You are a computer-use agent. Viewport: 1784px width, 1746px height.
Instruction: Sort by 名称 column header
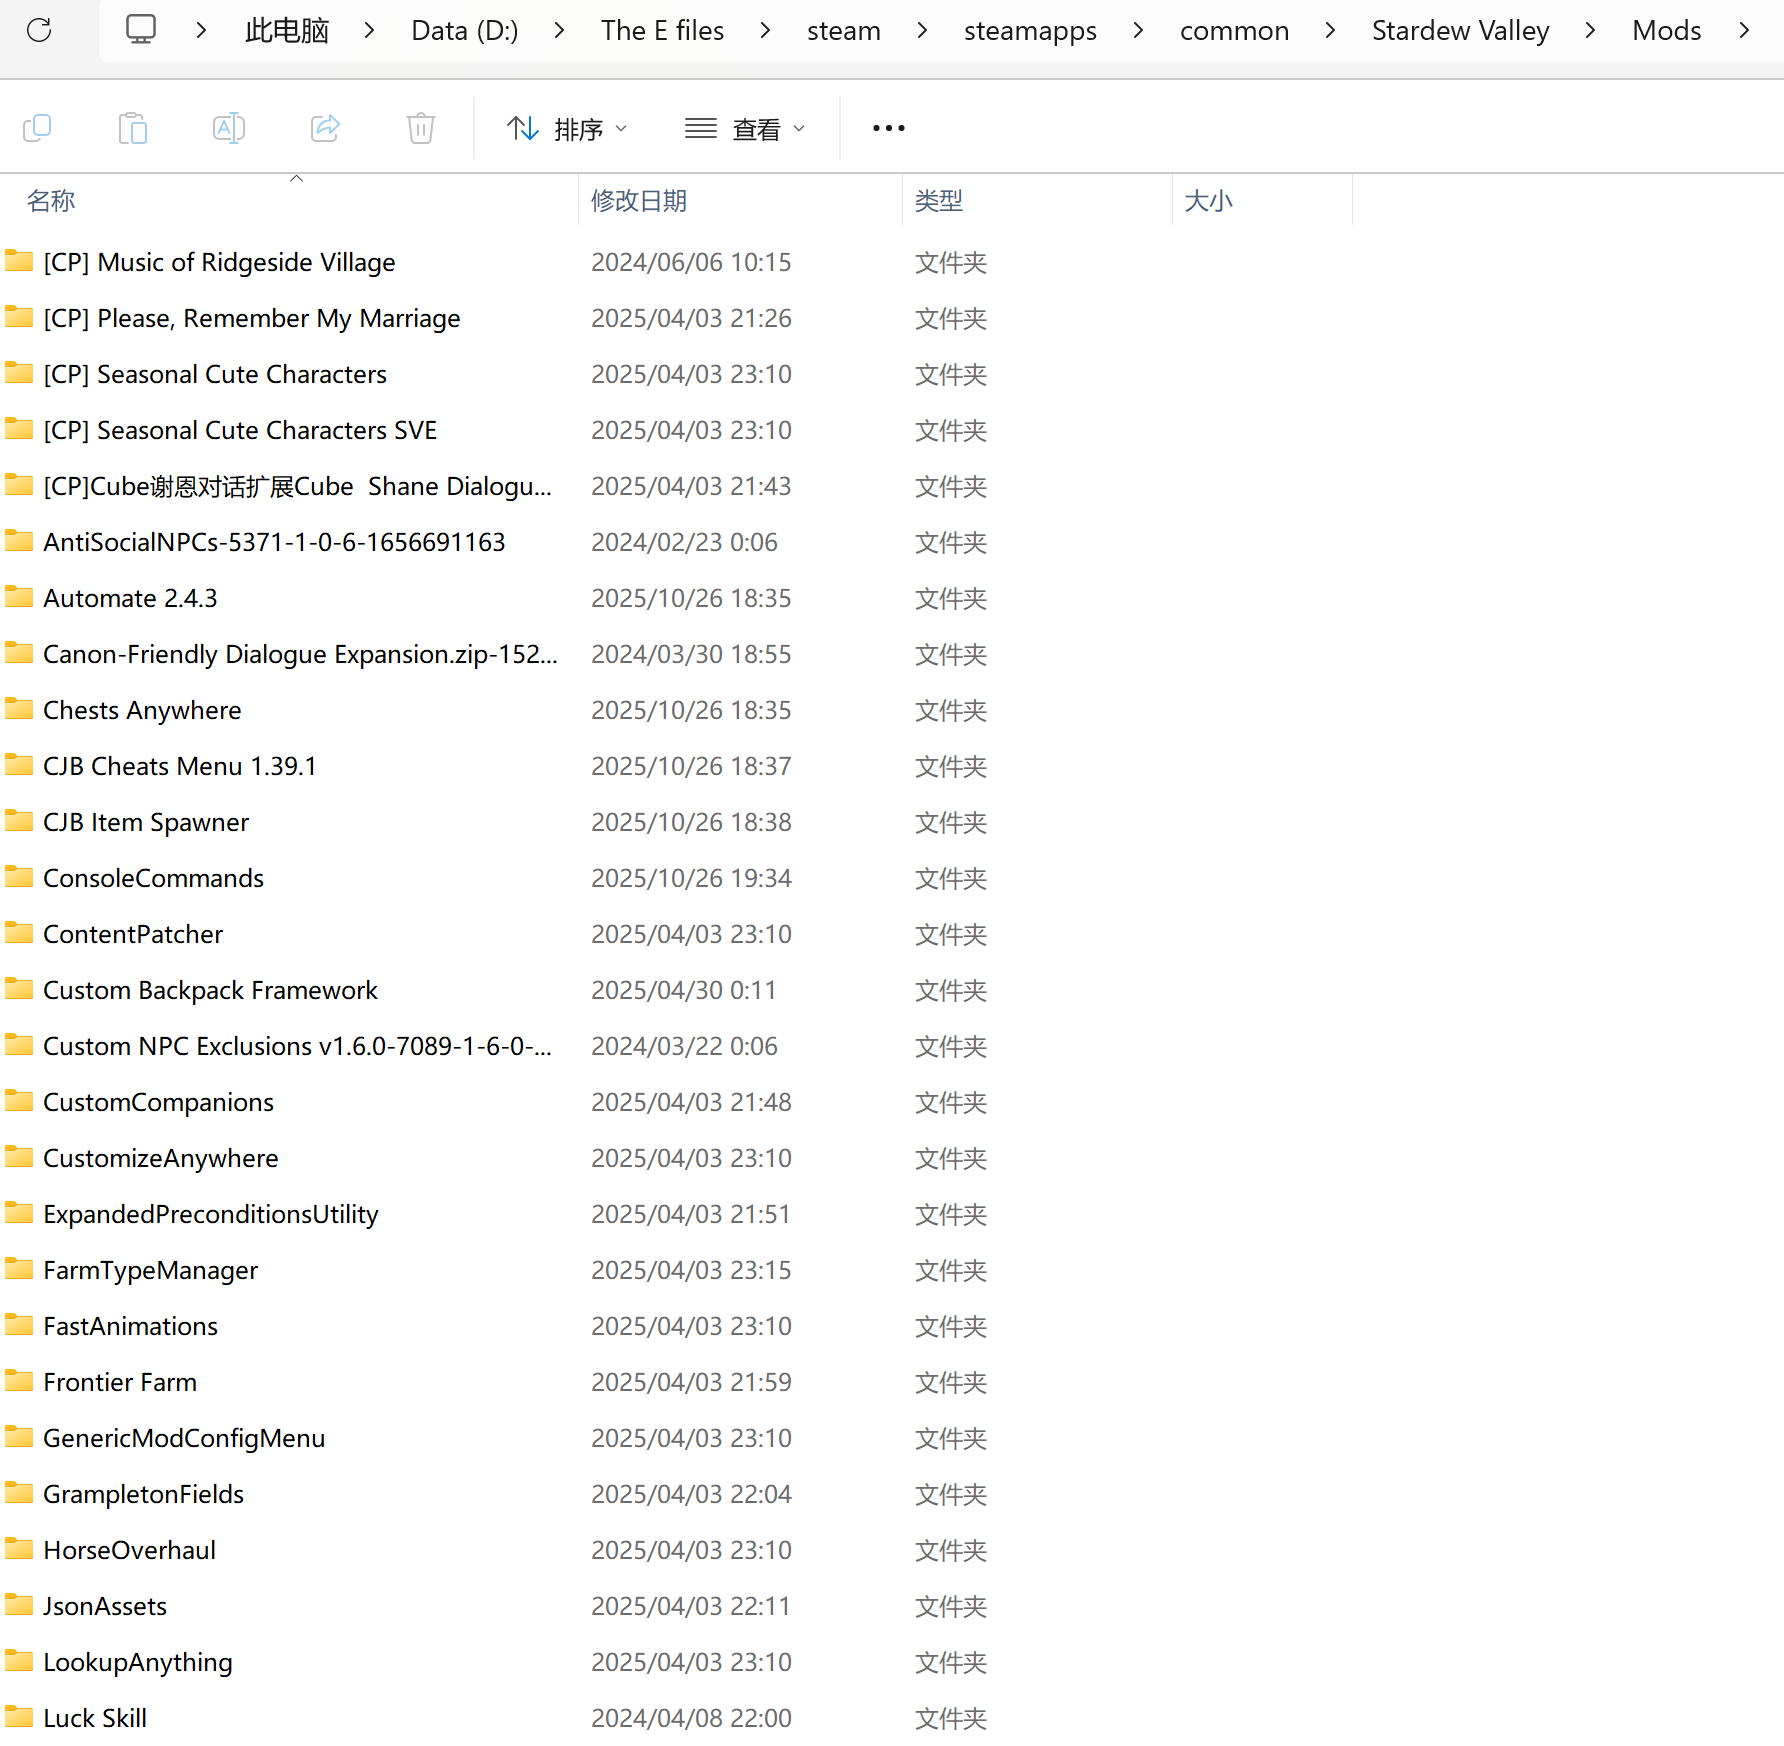51,201
